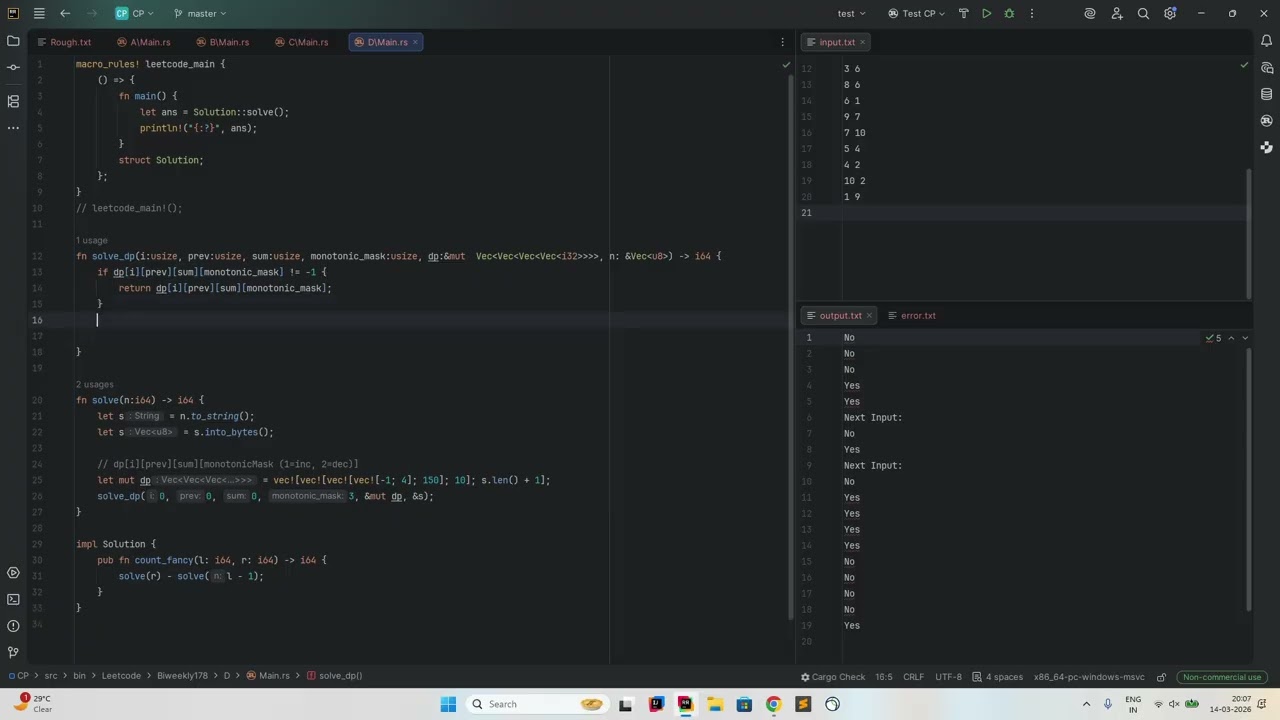1280x720 pixels.
Task: Open CRLF line separator selector
Action: coord(914,677)
